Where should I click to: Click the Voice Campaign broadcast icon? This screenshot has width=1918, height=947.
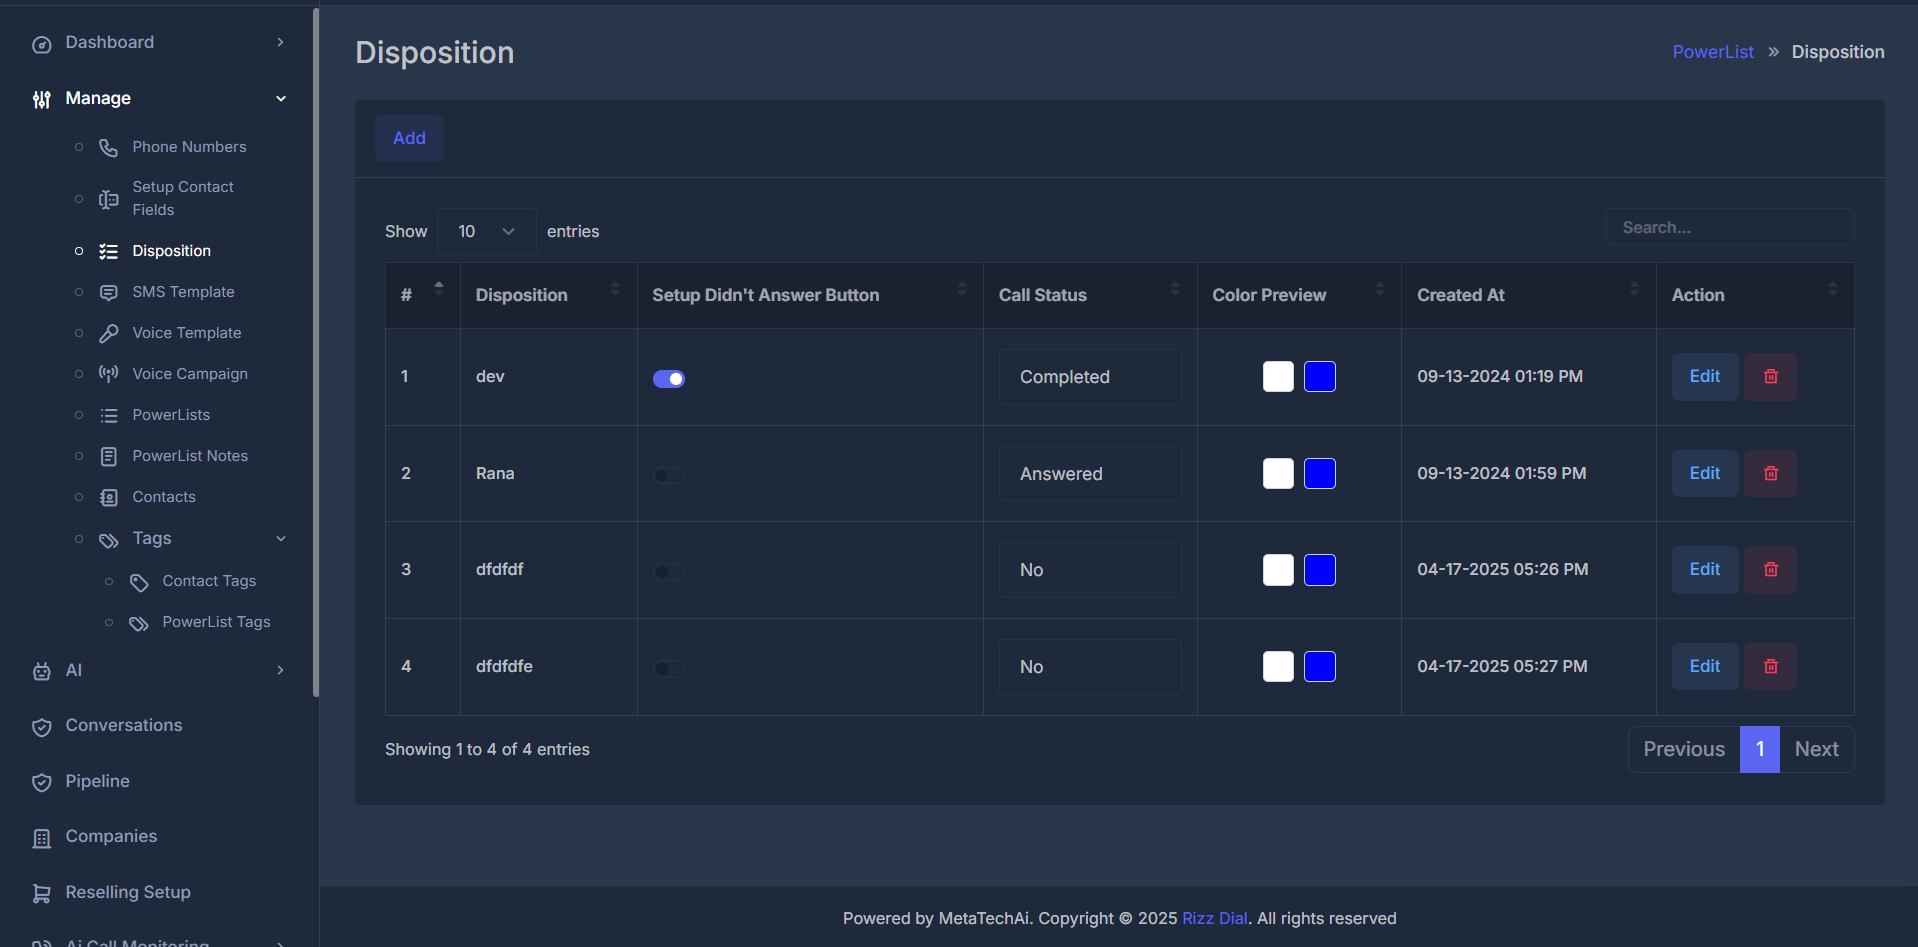(108, 373)
